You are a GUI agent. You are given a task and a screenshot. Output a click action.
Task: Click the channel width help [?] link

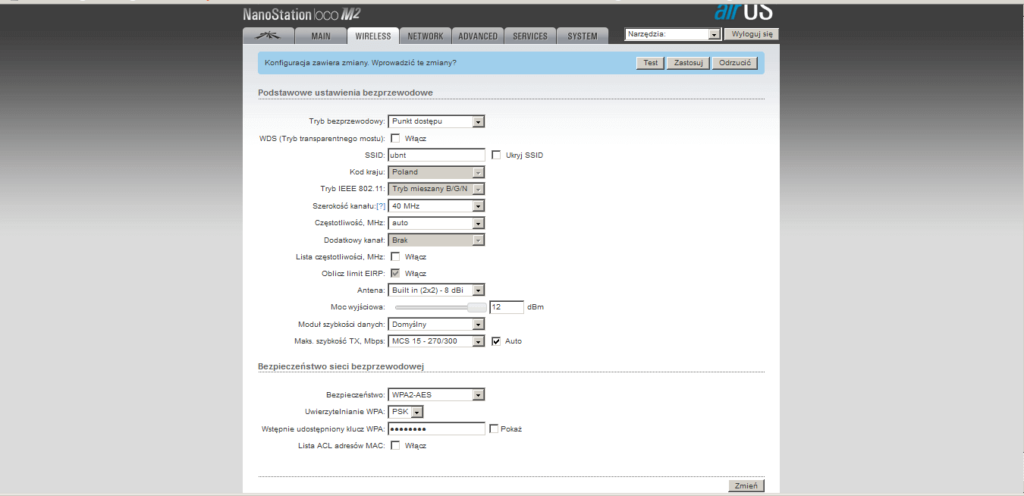380,206
